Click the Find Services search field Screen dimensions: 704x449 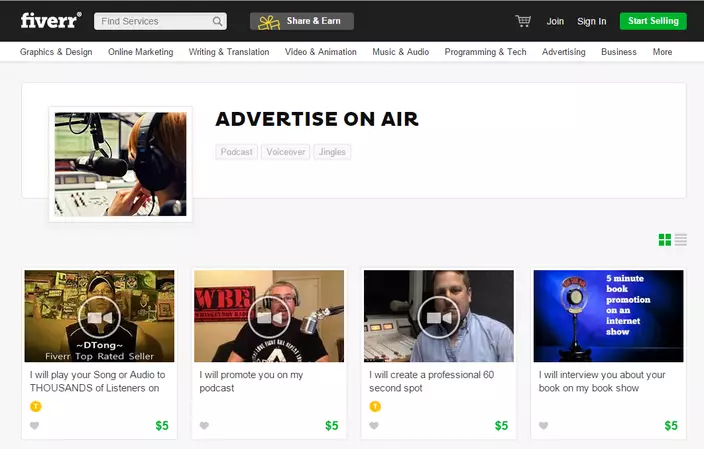(x=152, y=21)
